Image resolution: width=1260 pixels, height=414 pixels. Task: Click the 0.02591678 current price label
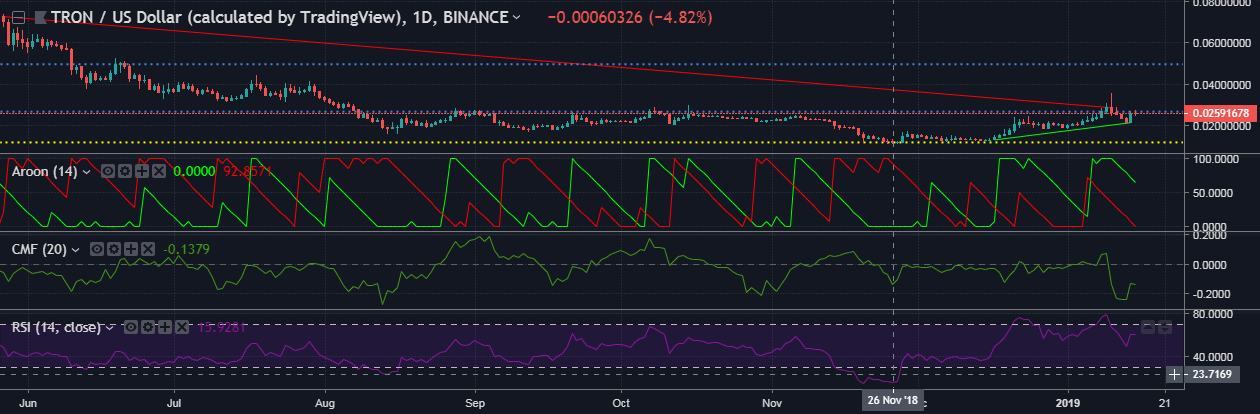click(1219, 114)
